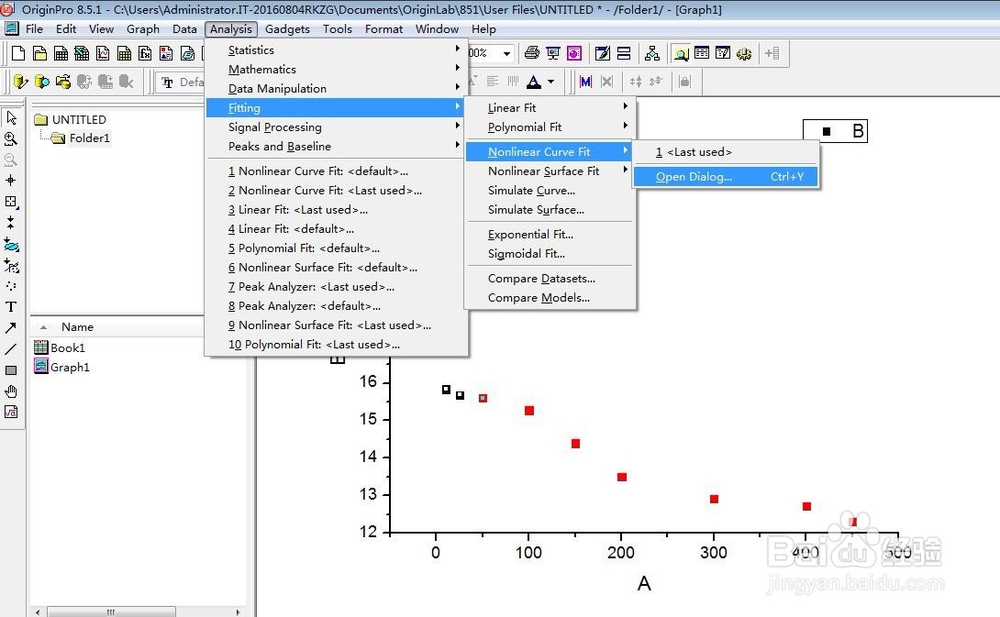Image resolution: width=1000 pixels, height=617 pixels.
Task: Expand Peaks and Baseline submenu
Action: pos(336,146)
